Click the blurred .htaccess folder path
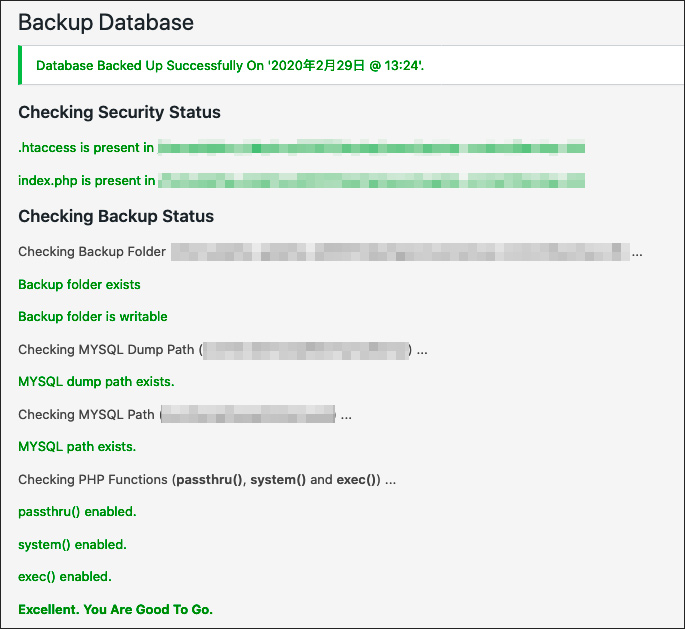This screenshot has height=629, width=685. 371,147
